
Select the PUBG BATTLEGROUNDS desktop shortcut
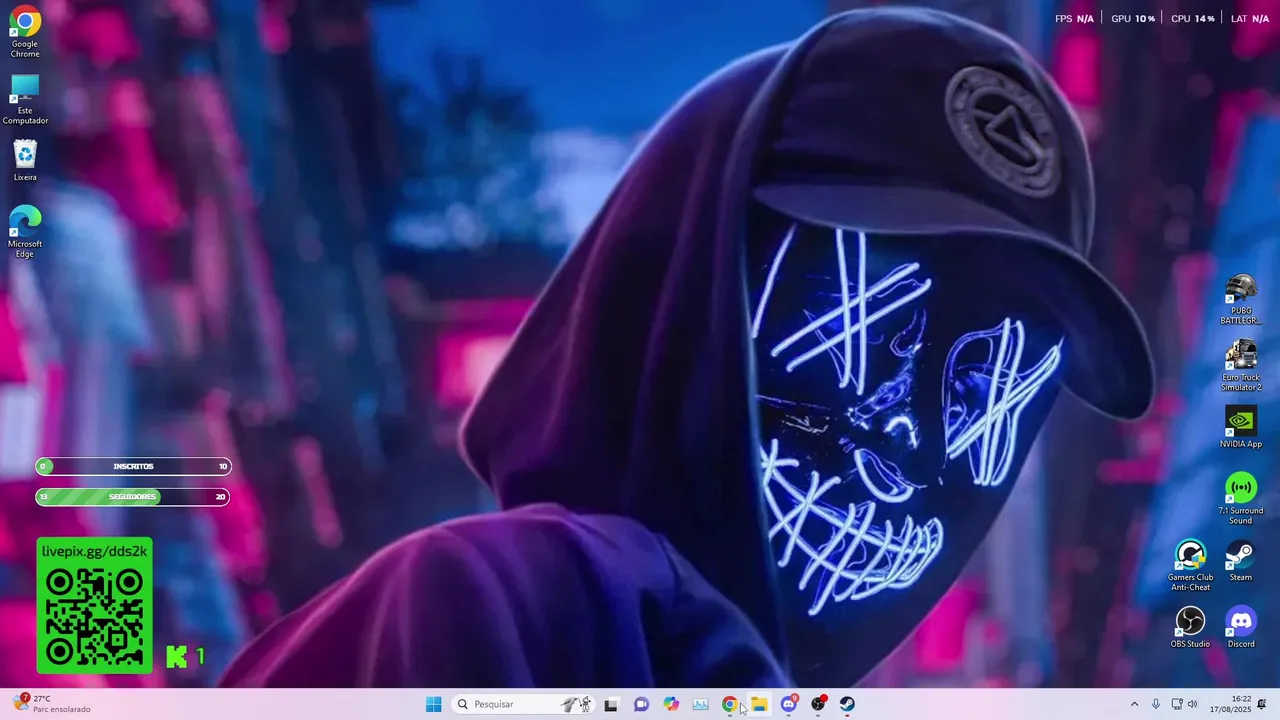1241,299
